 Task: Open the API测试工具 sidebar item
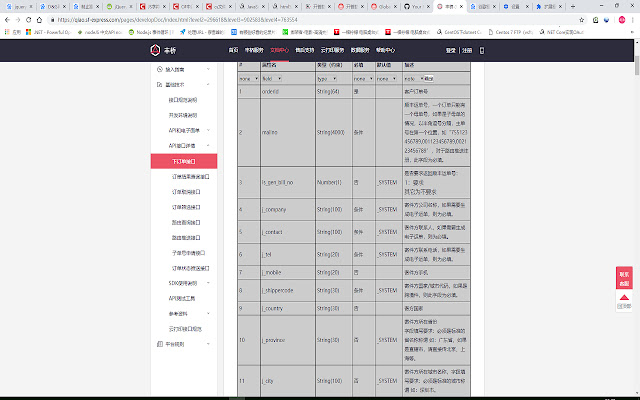[x=182, y=298]
